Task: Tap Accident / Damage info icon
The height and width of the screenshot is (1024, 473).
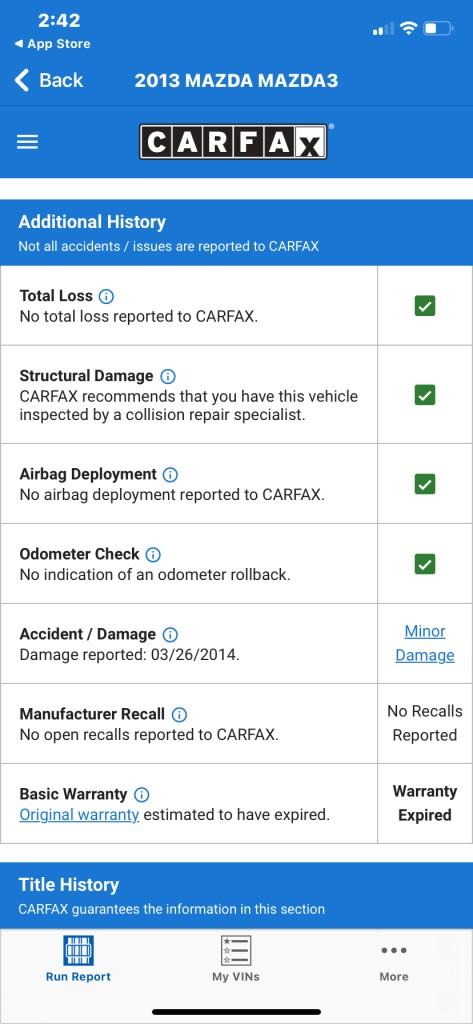Action: tap(170, 634)
